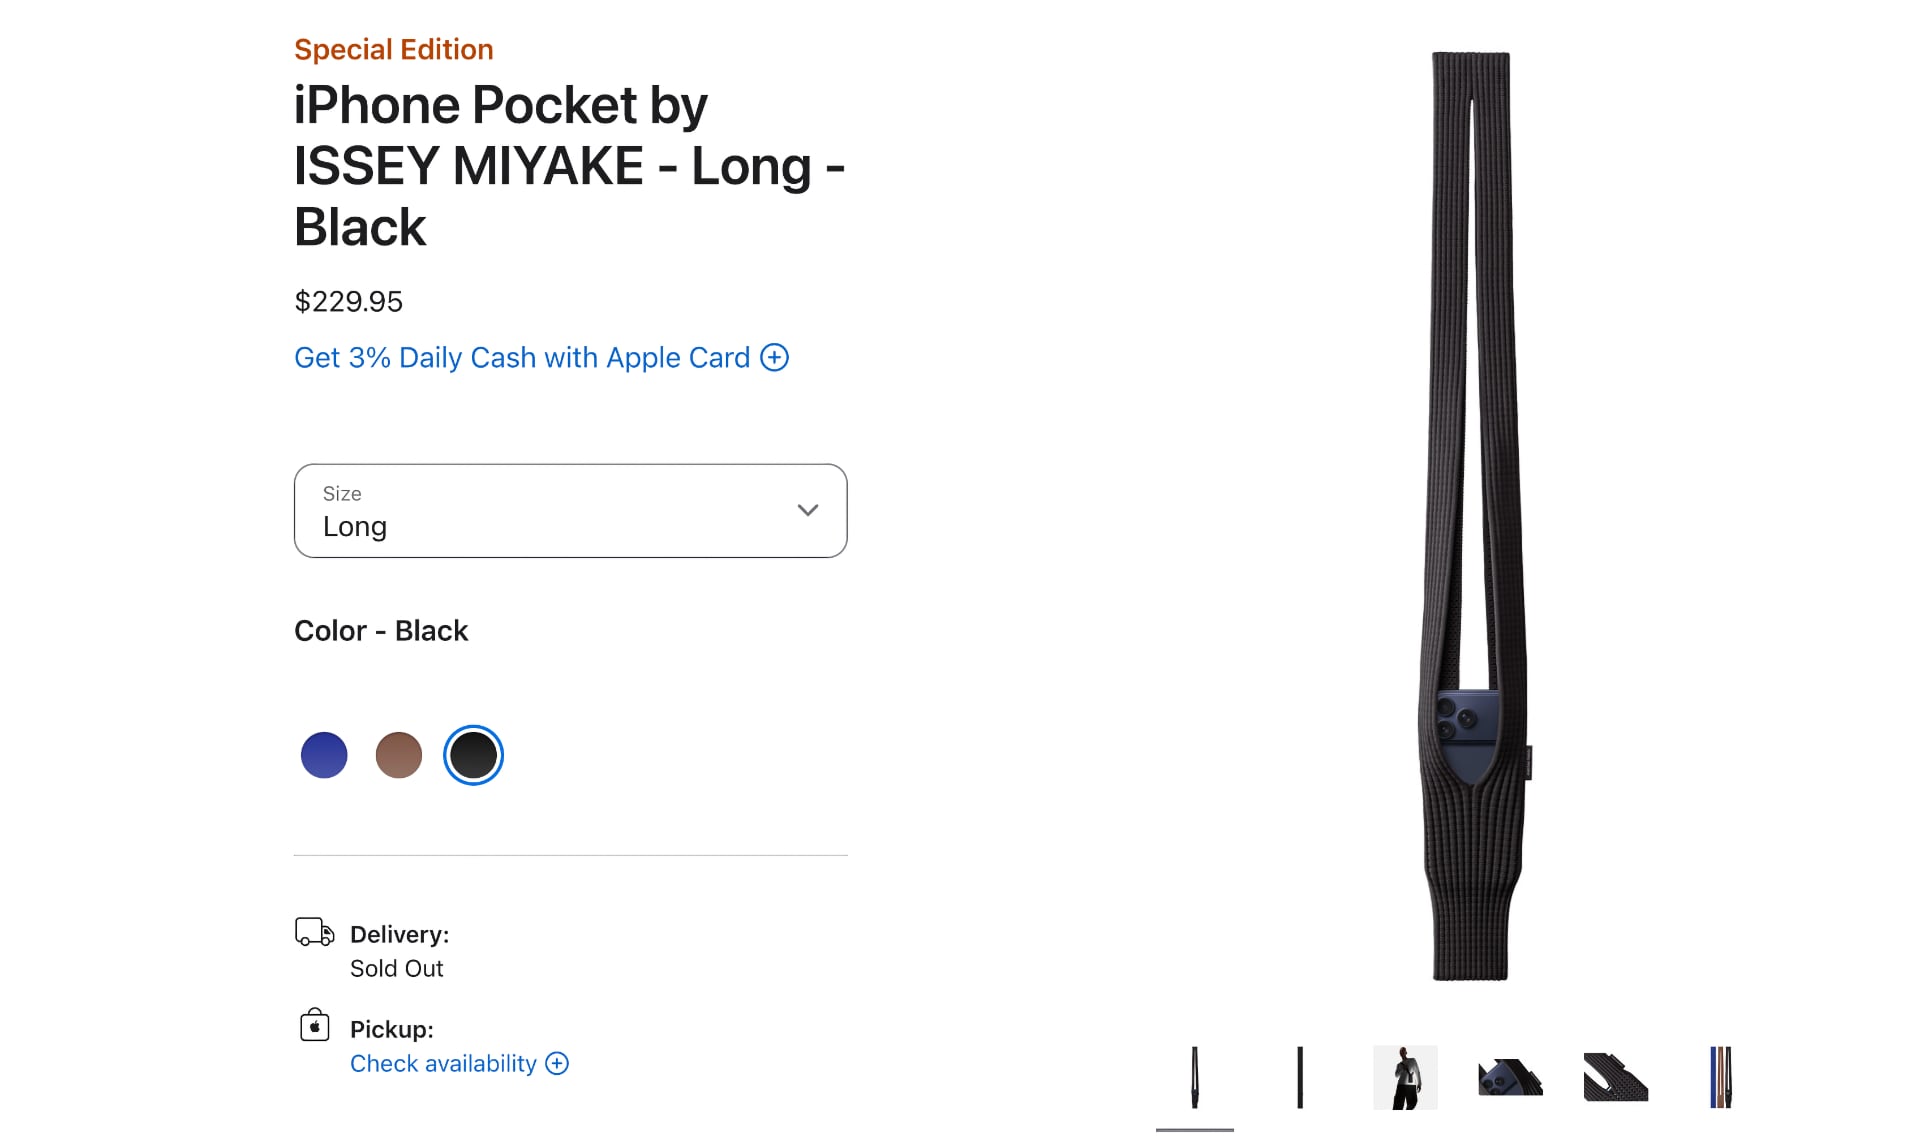Open the knit texture close-up thumbnail
Viewport: 1920px width, 1137px height.
tap(1614, 1077)
